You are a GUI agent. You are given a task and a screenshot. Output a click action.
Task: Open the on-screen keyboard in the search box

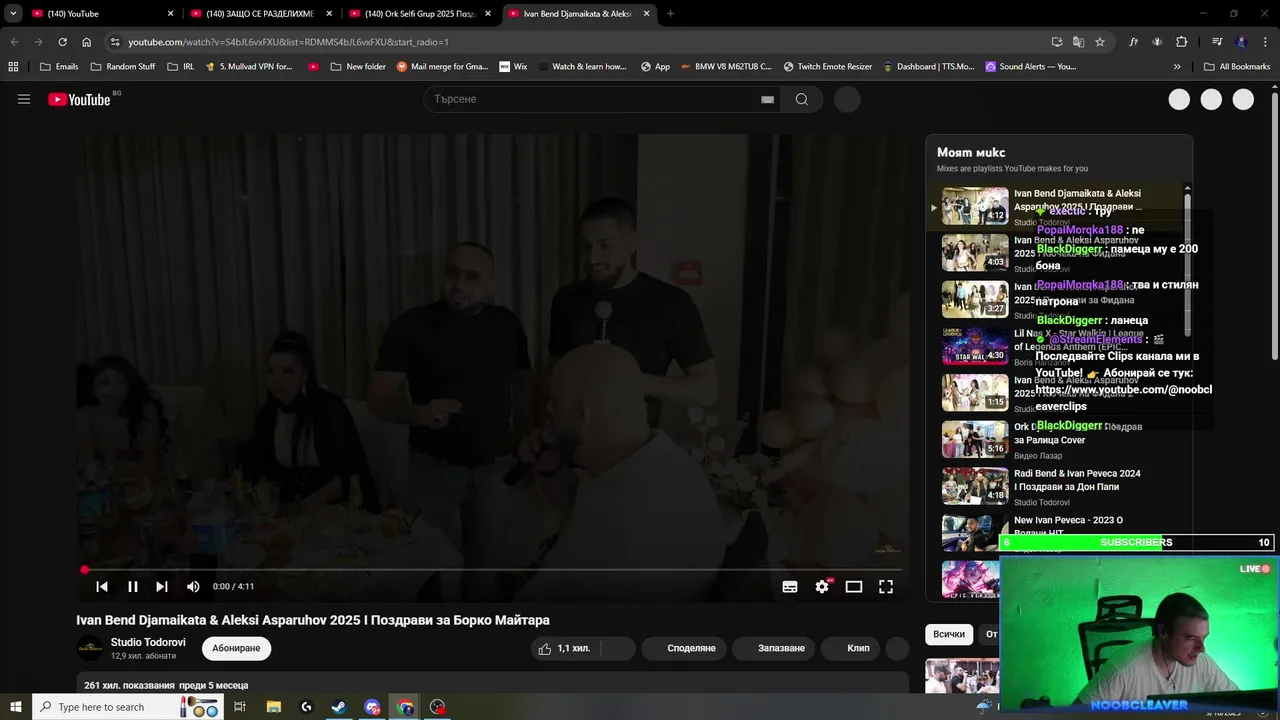(767, 99)
